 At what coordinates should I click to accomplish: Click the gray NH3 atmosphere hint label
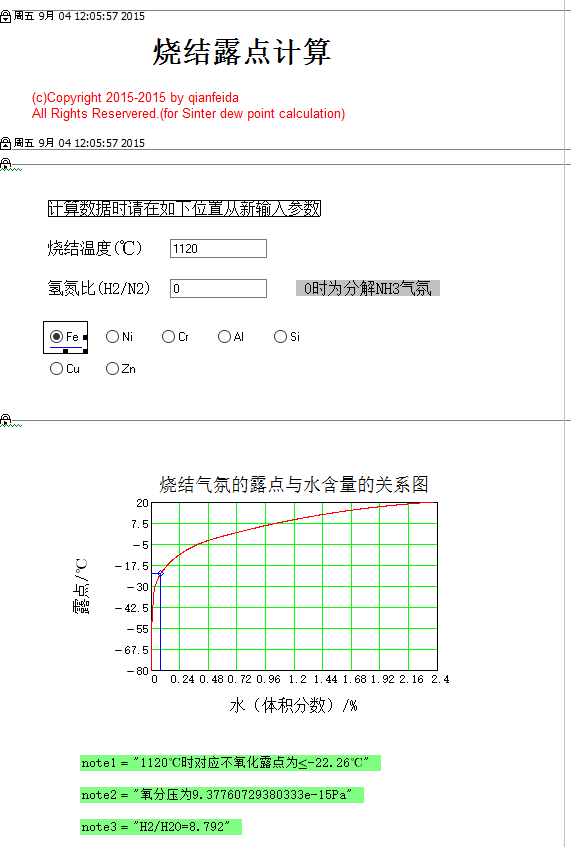click(368, 288)
